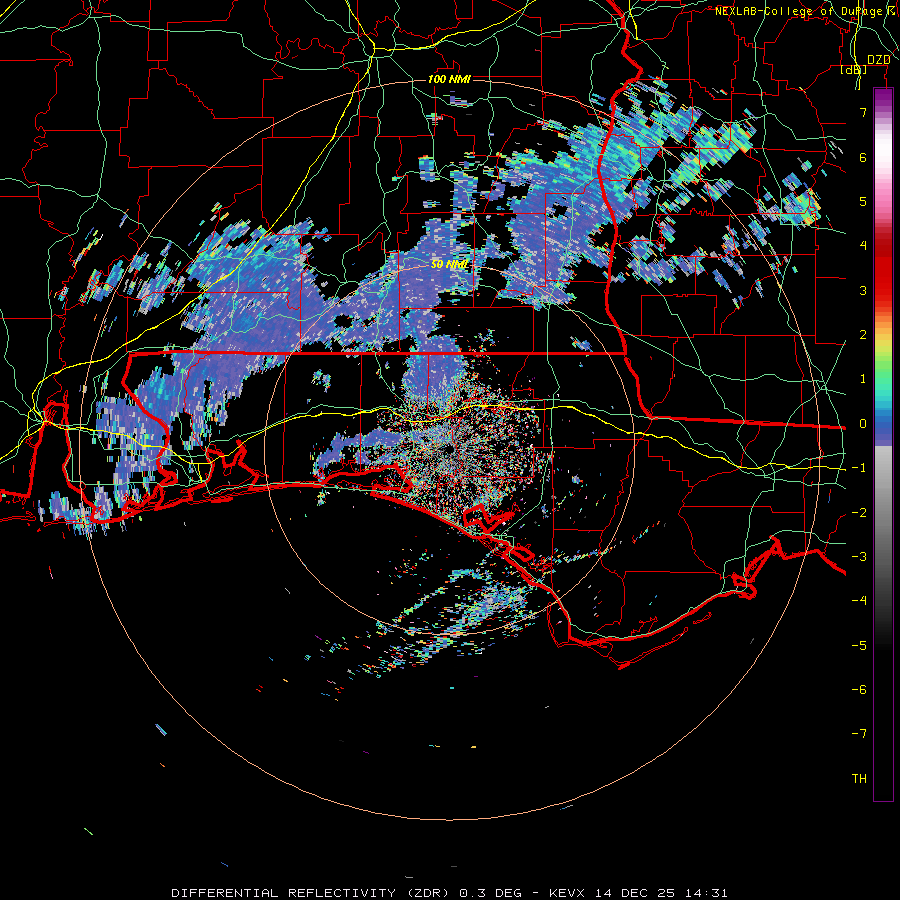This screenshot has height=900, width=900.
Task: Click the 3 value on color scale
Action: point(863,290)
